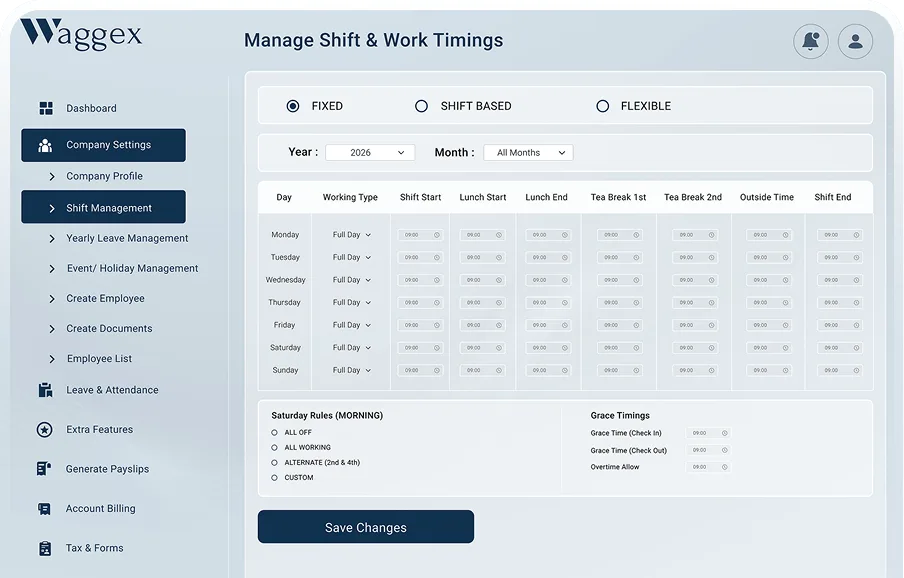
Task: Choose ALL OFF Saturday rule
Action: [x=274, y=432]
